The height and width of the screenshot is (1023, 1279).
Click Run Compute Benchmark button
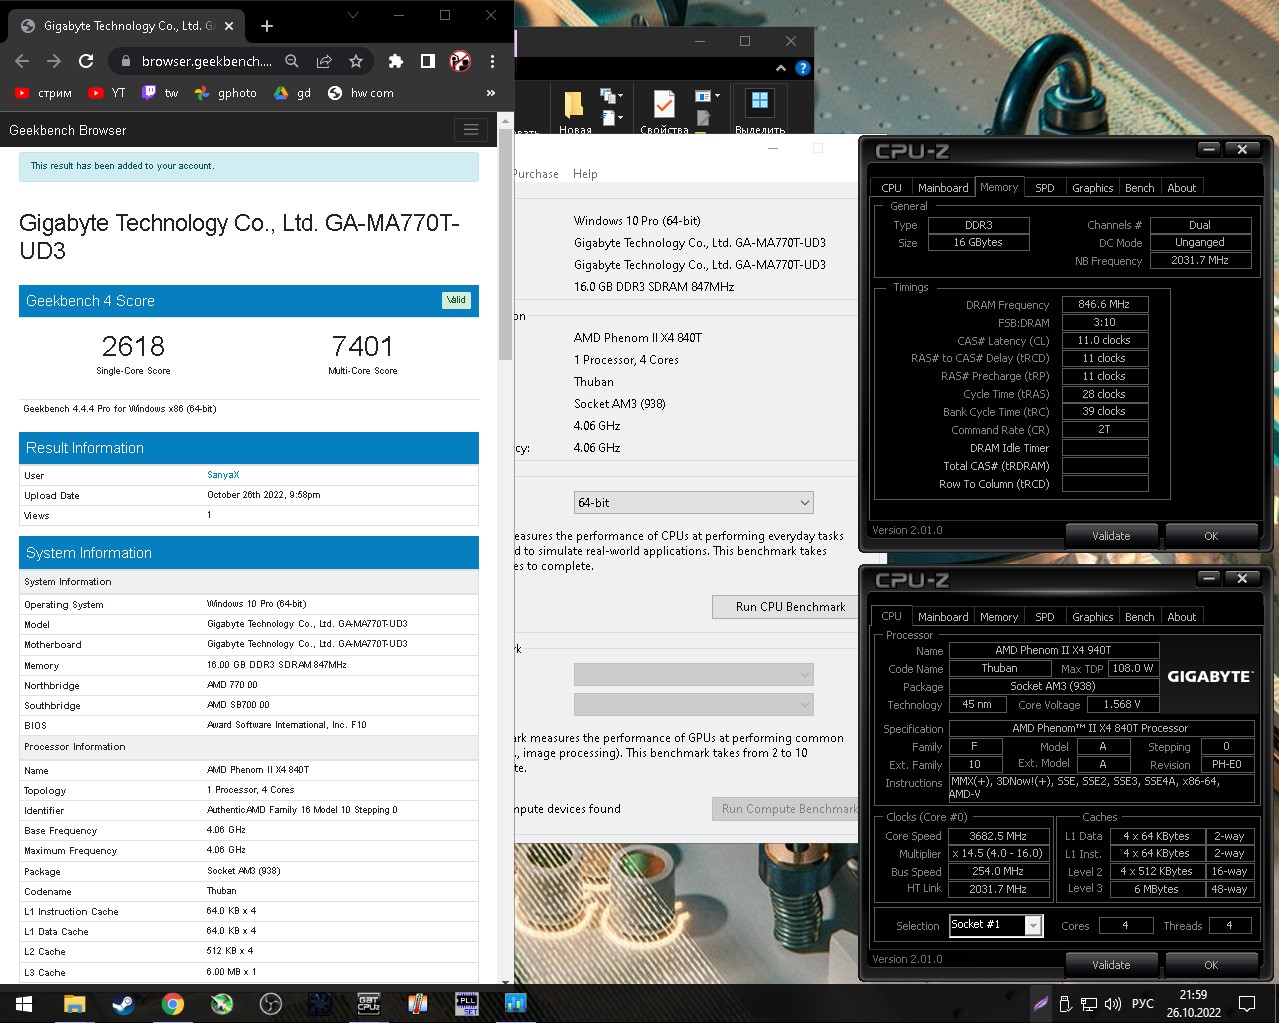(x=785, y=809)
